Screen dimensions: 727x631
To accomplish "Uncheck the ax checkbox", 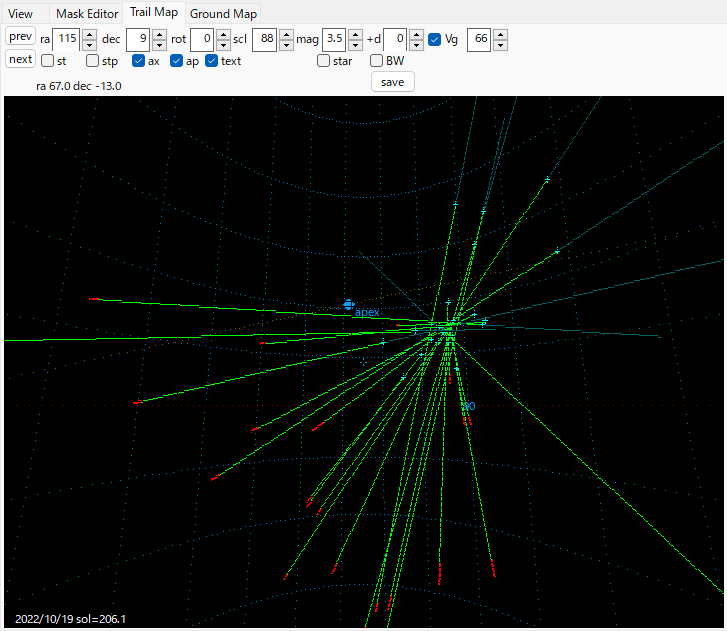I will [x=139, y=61].
